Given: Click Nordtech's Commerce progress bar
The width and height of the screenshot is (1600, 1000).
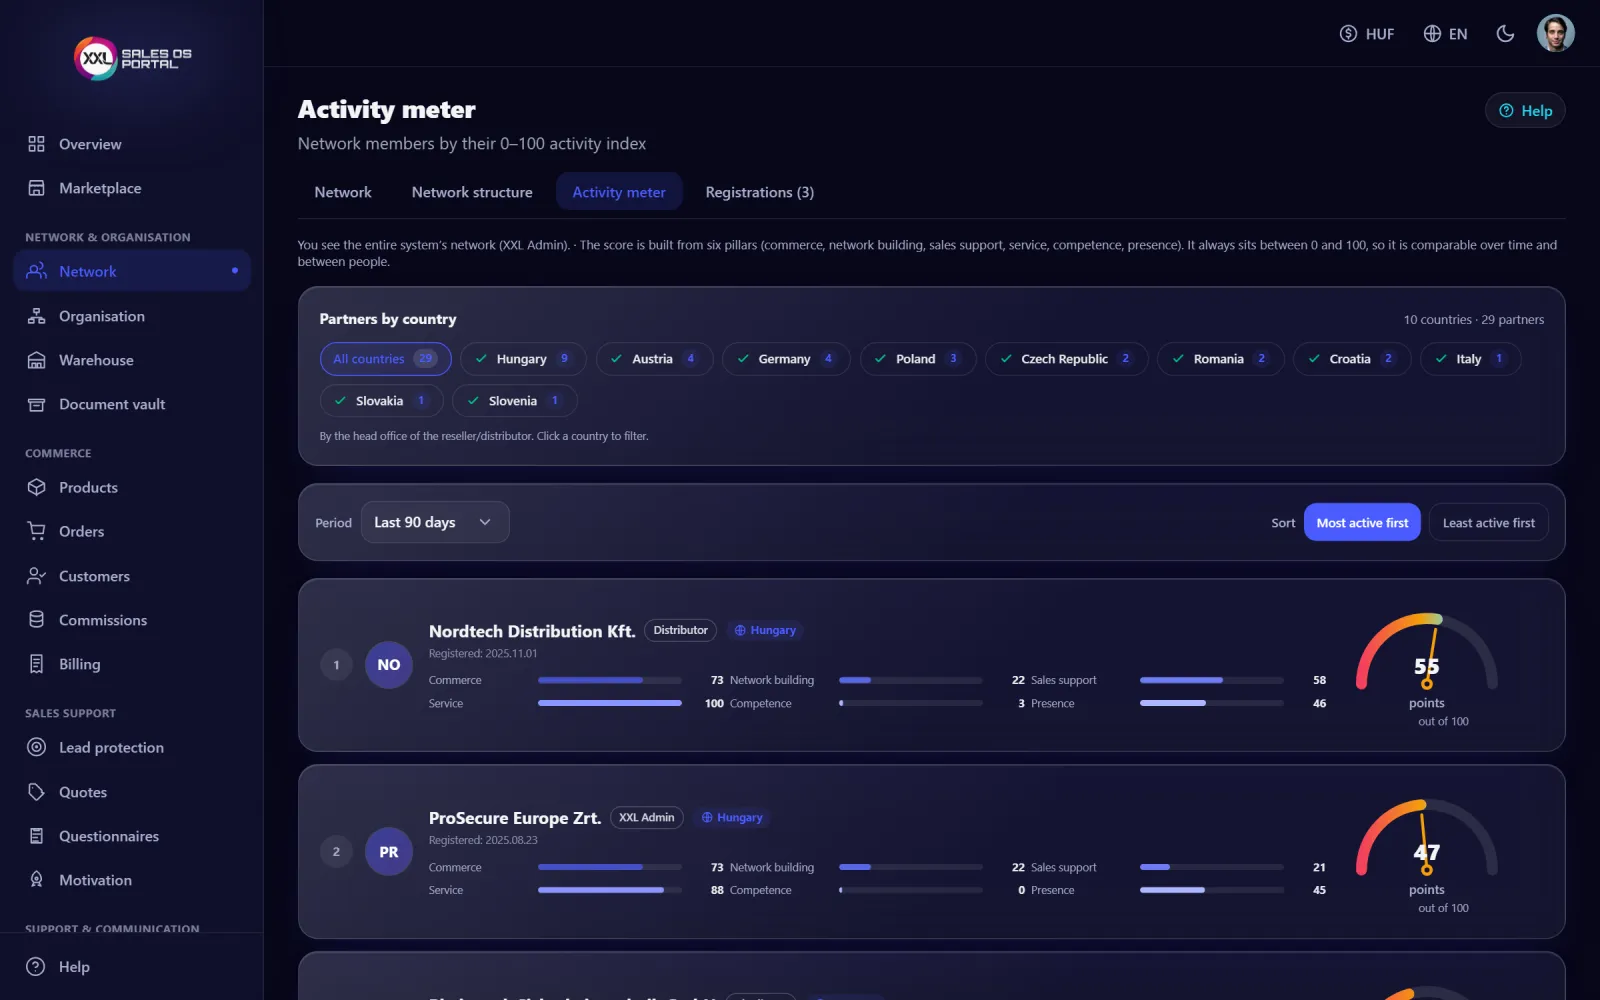Looking at the screenshot, I should point(610,680).
